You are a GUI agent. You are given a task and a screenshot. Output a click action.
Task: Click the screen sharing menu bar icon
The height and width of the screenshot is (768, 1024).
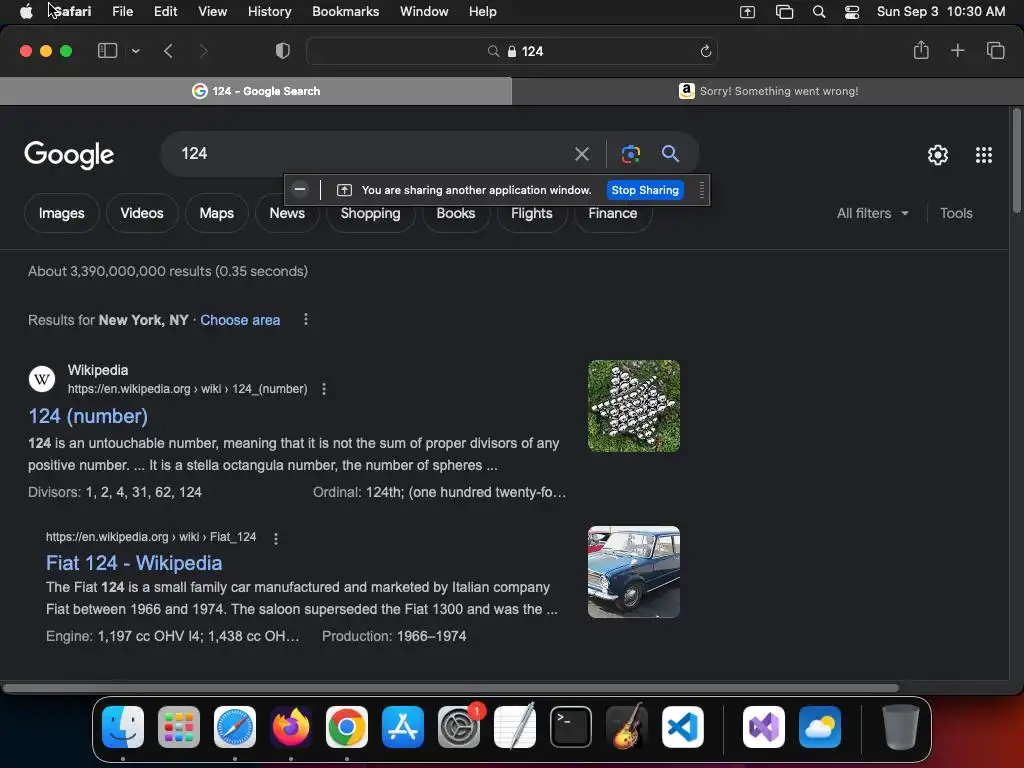[747, 12]
